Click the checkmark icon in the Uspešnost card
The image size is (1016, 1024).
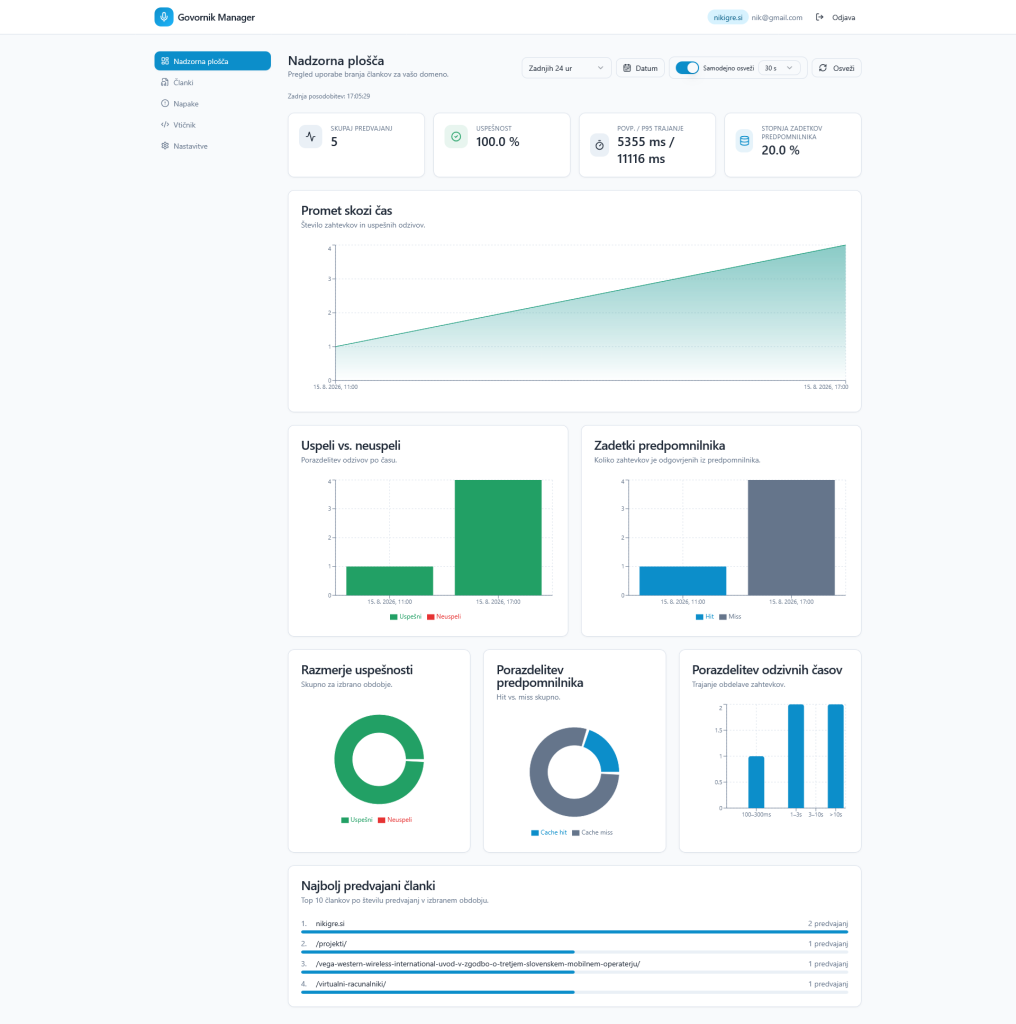456,137
